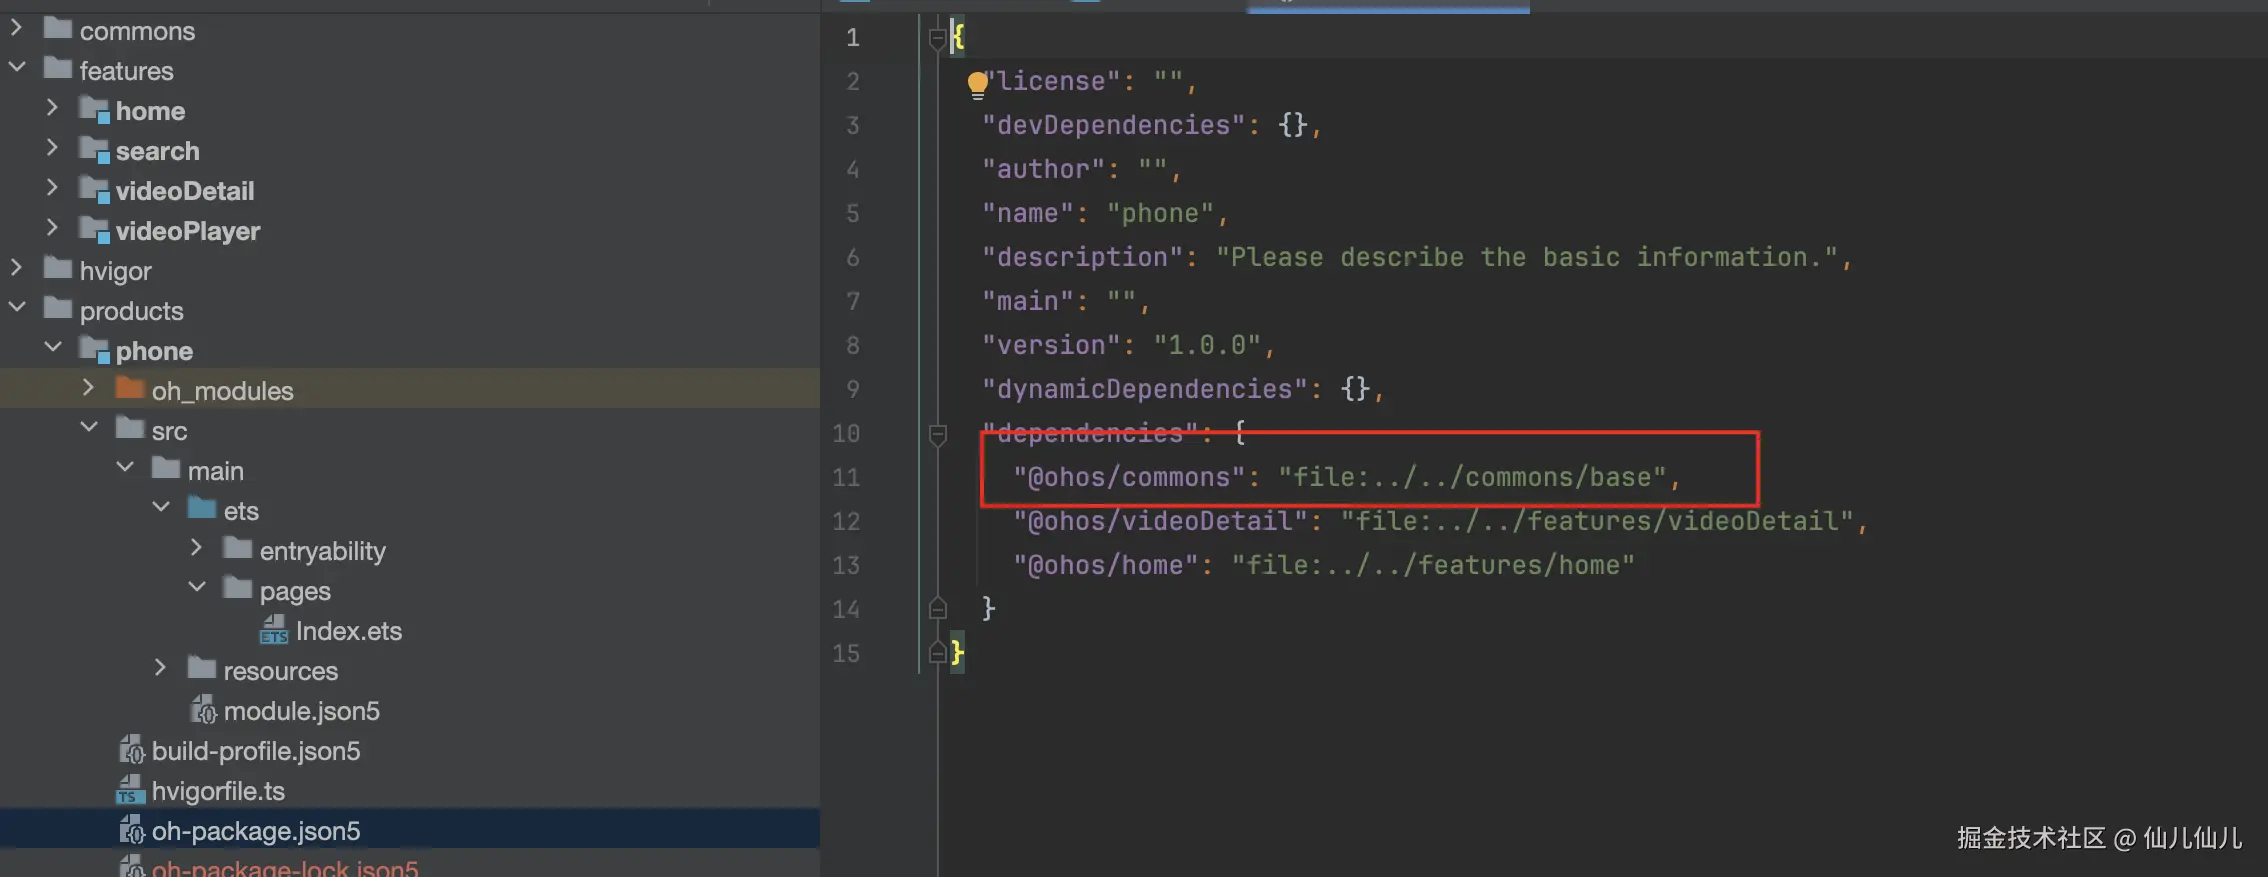The width and height of the screenshot is (2268, 877).
Task: Click the videoPlayer module folder icon
Action: coord(94,230)
